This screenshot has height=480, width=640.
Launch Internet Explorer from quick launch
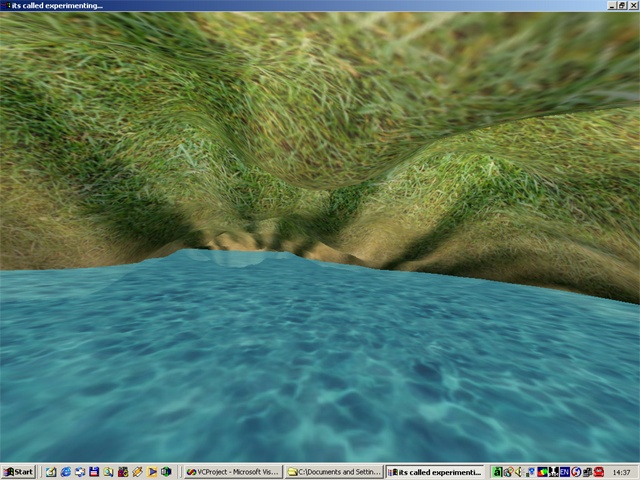point(65,471)
